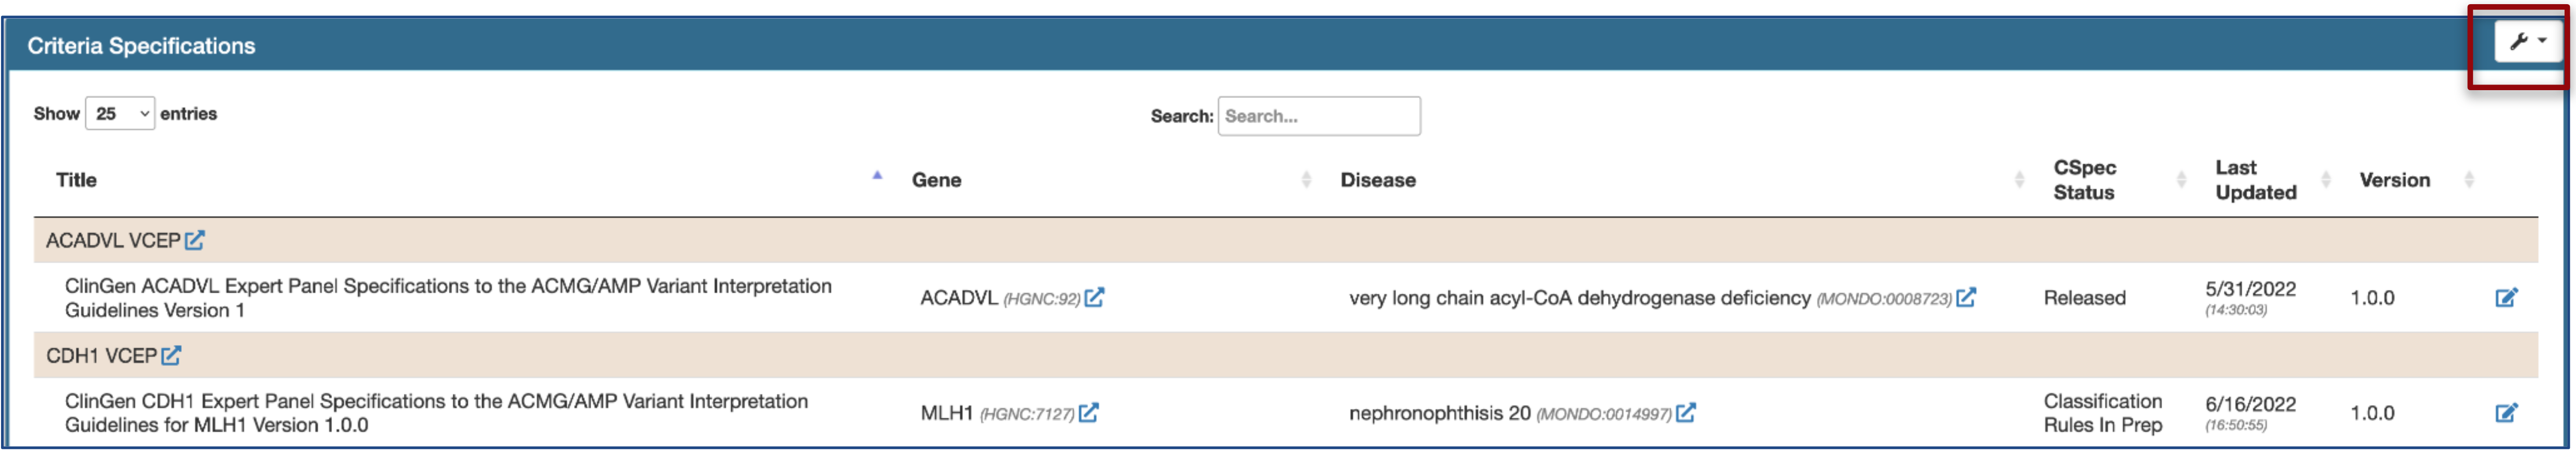The width and height of the screenshot is (2576, 456).
Task: Edit the CDH1 MLH1 specification row
Action: [2506, 413]
